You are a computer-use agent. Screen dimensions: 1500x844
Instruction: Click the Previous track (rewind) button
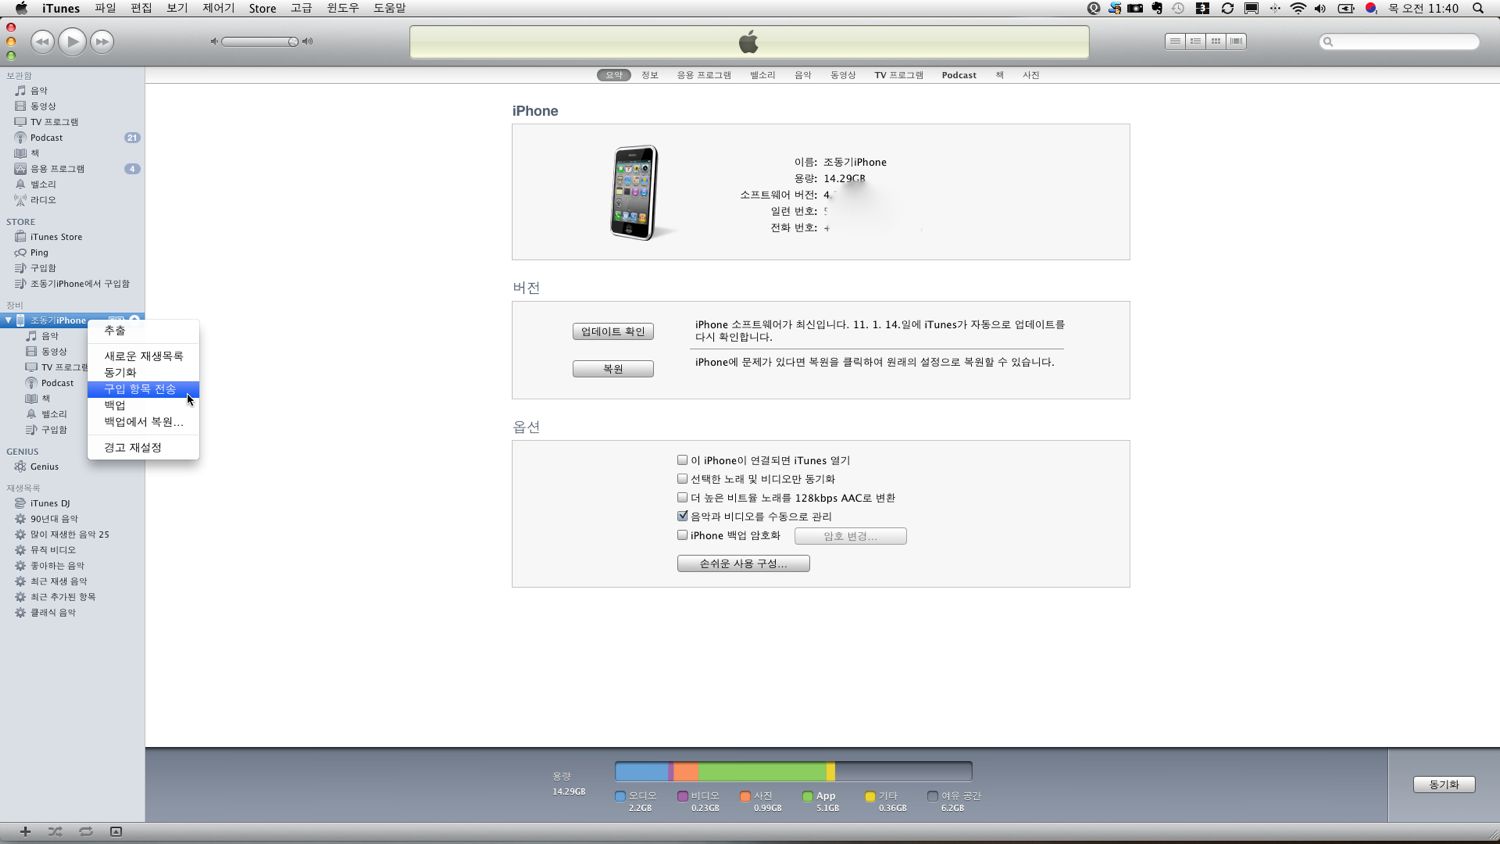(42, 41)
